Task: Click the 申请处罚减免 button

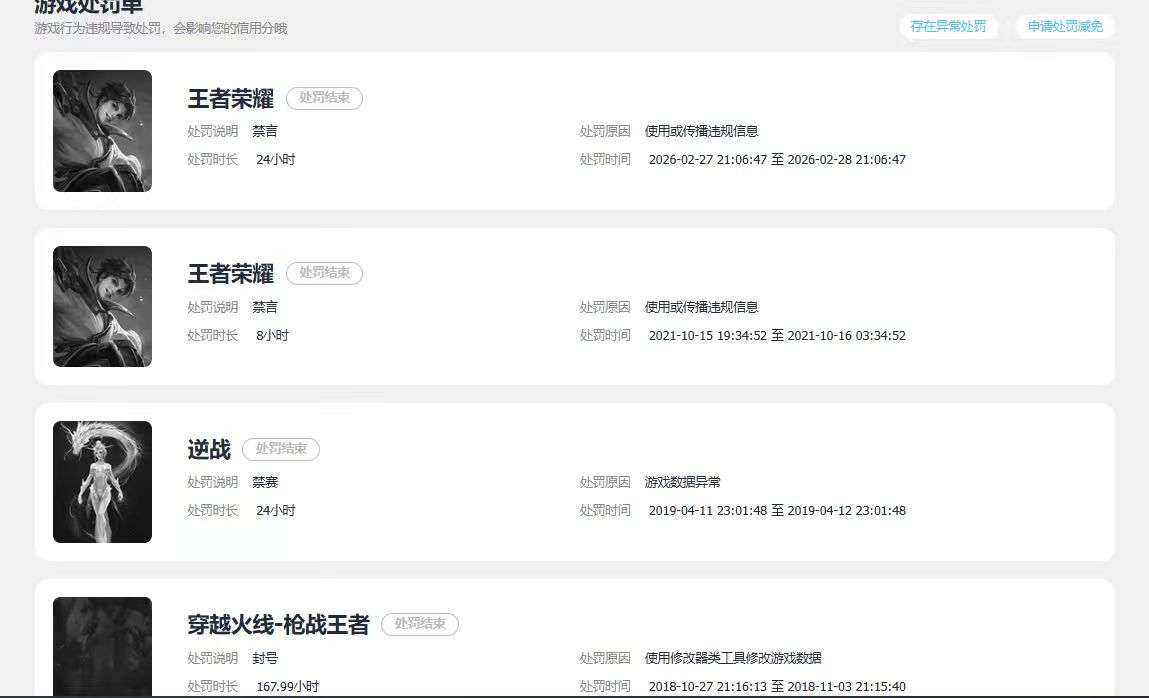Action: point(1065,26)
